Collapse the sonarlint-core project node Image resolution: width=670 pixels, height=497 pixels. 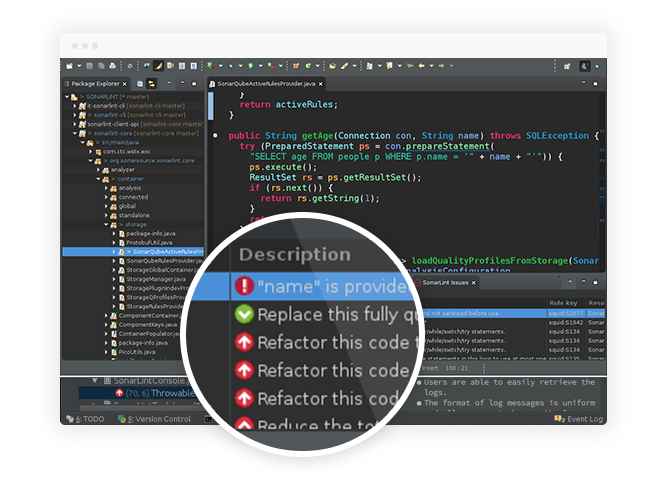(76, 132)
